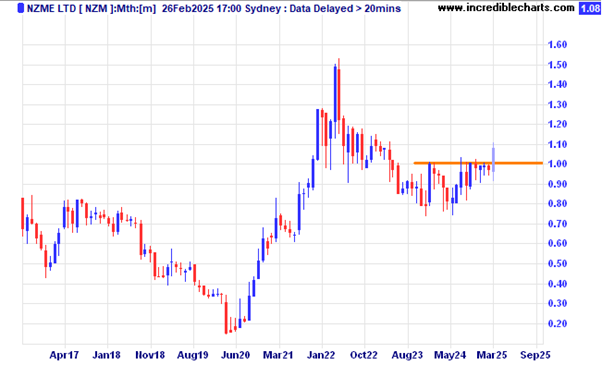Click the Aug19 date axis label
602x365 pixels.
193,355
